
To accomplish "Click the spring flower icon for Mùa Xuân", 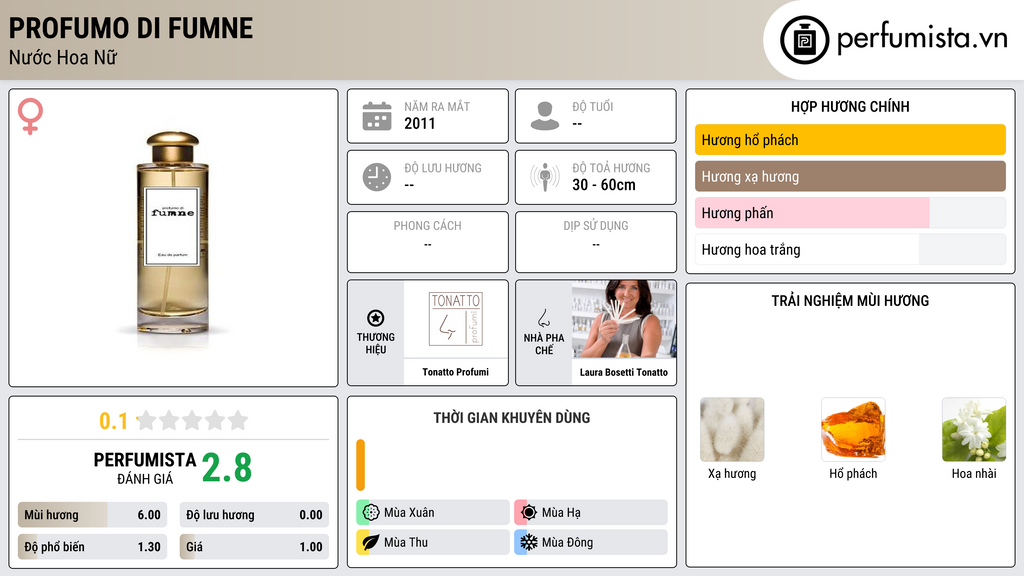I will tap(371, 513).
